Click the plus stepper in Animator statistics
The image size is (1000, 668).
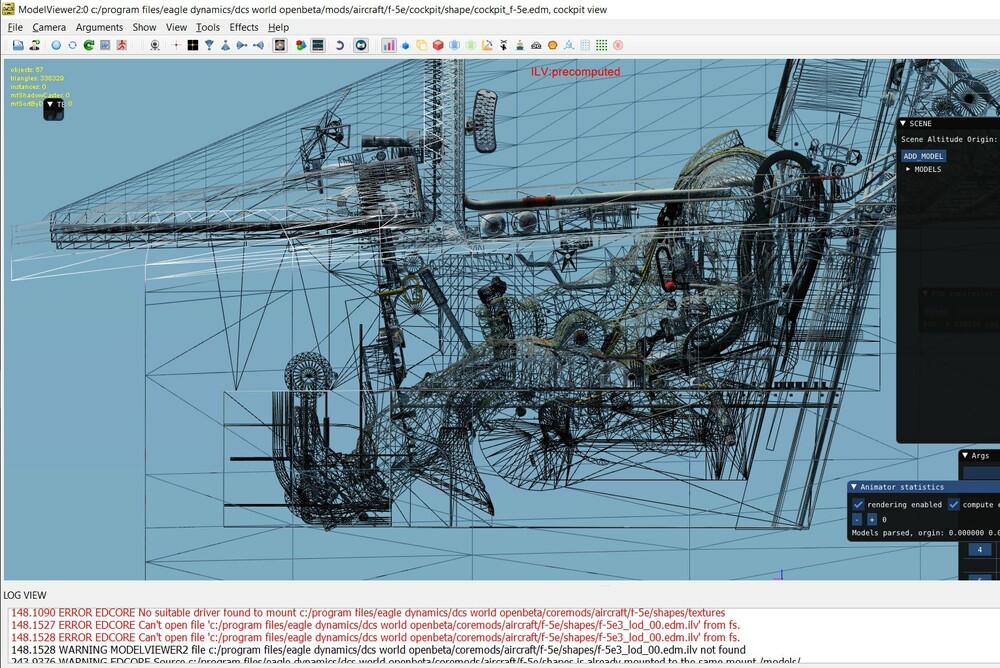click(871, 520)
